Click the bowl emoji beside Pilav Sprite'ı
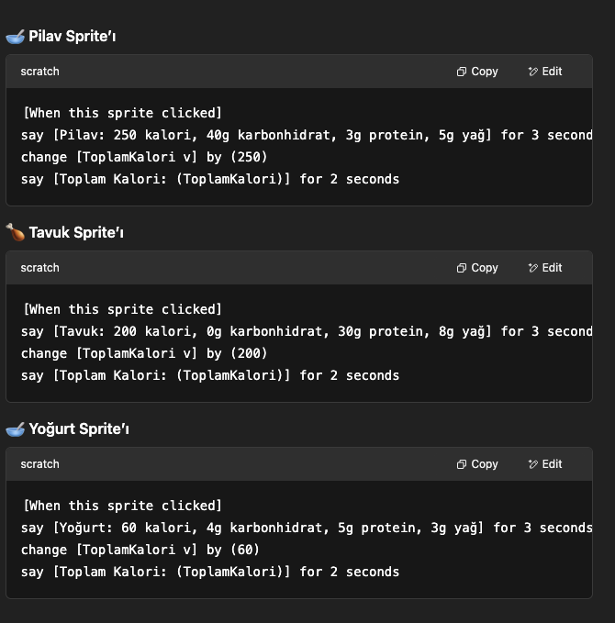 tap(15, 36)
